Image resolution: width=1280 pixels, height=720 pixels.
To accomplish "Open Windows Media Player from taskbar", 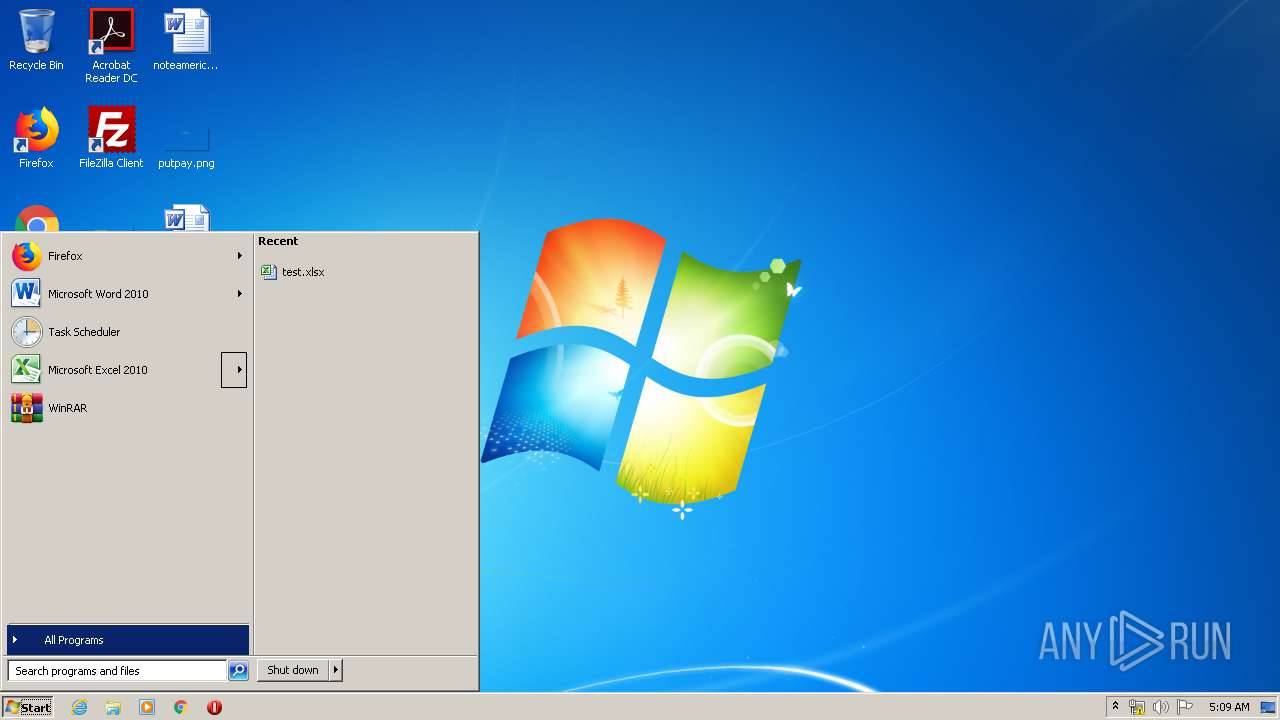I will pos(147,707).
